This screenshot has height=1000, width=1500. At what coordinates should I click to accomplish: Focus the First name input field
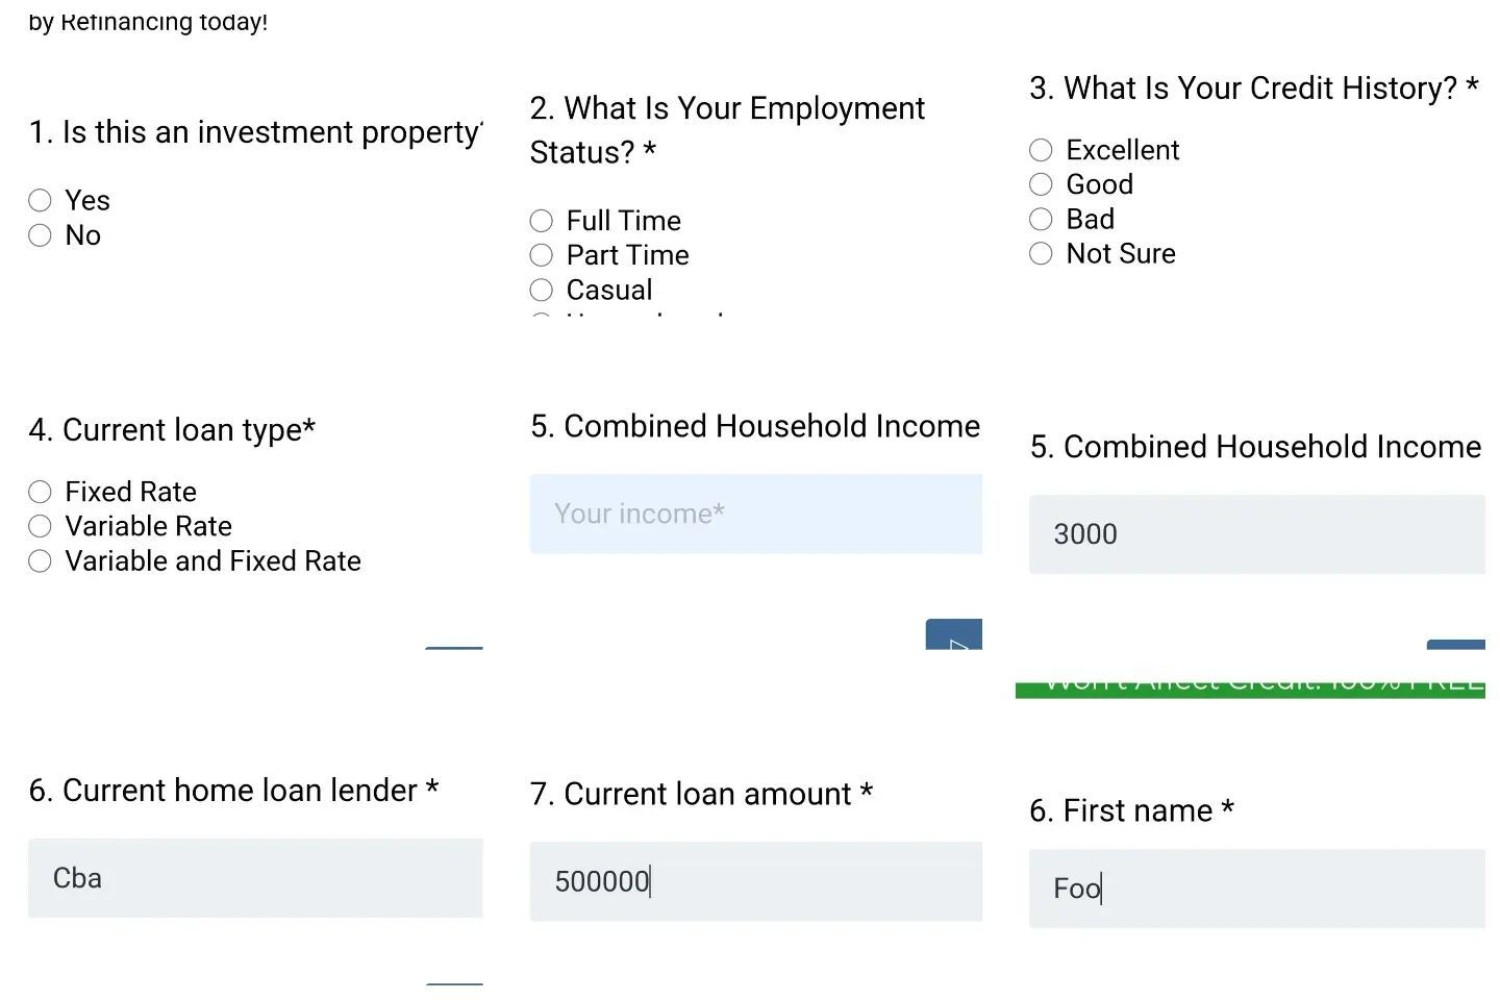point(1256,888)
